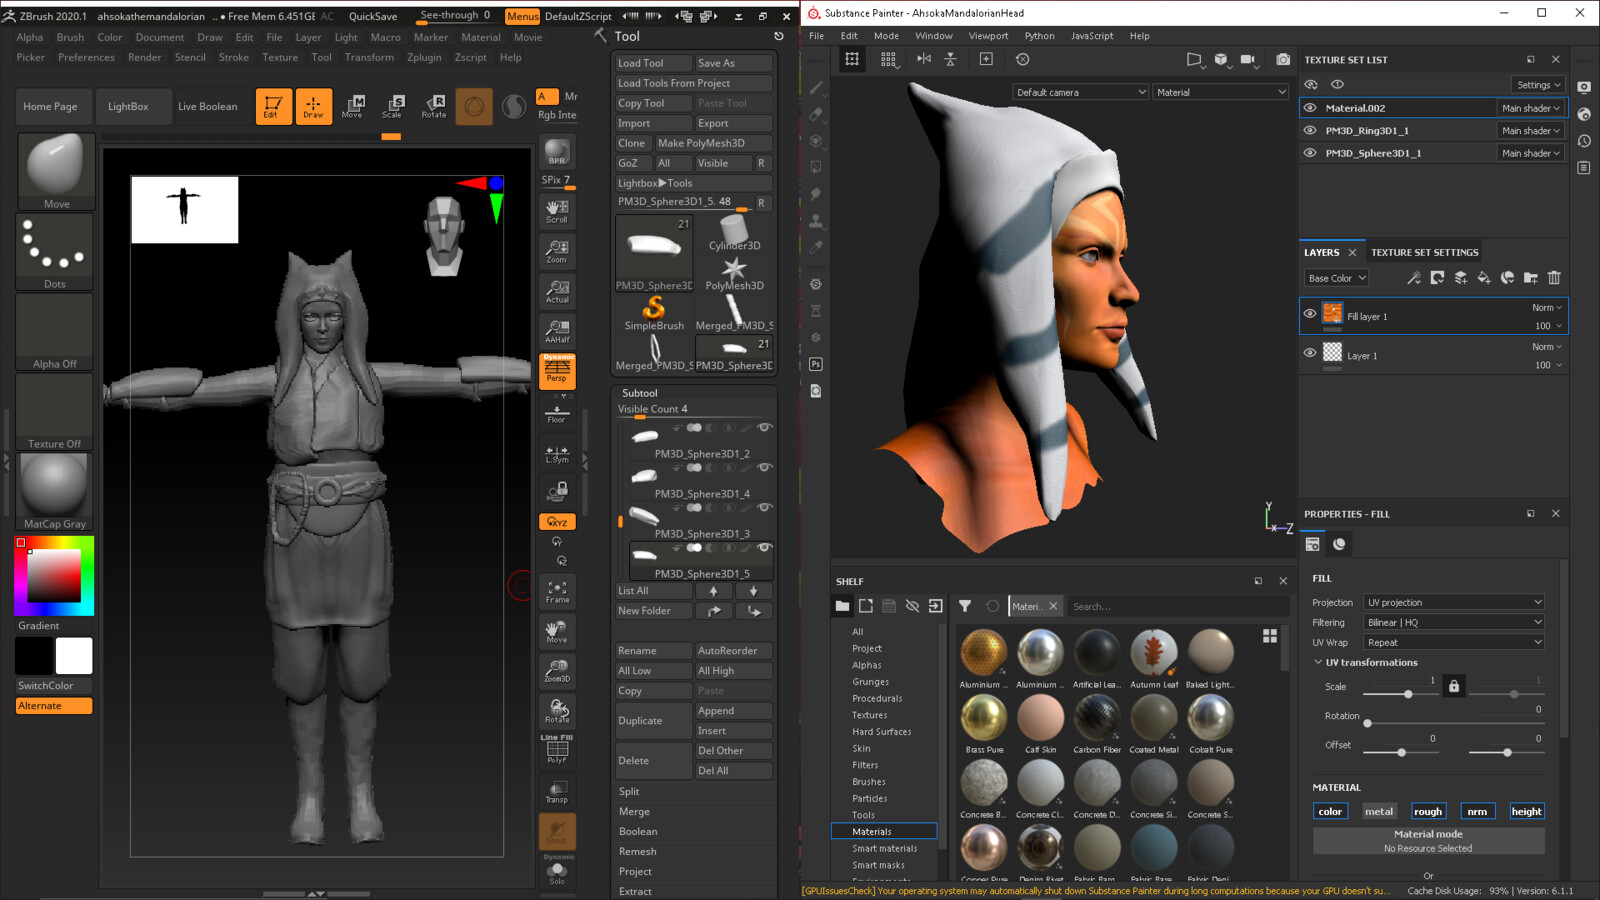This screenshot has height=900, width=1600.
Task: Toggle Persp perspective mode in ZBrush
Action: pos(557,371)
